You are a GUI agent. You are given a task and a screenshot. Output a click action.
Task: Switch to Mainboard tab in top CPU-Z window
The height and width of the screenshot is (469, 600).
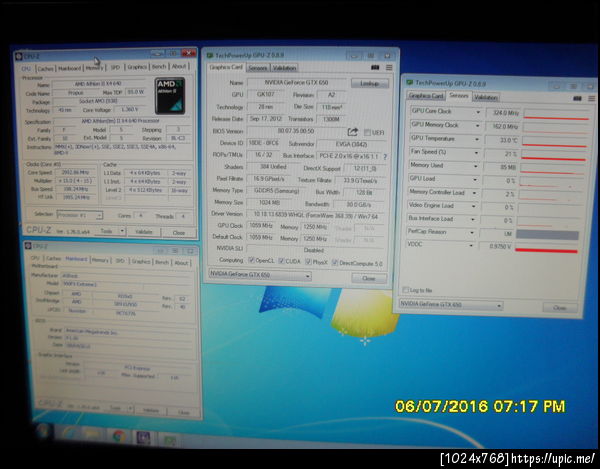coord(69,68)
